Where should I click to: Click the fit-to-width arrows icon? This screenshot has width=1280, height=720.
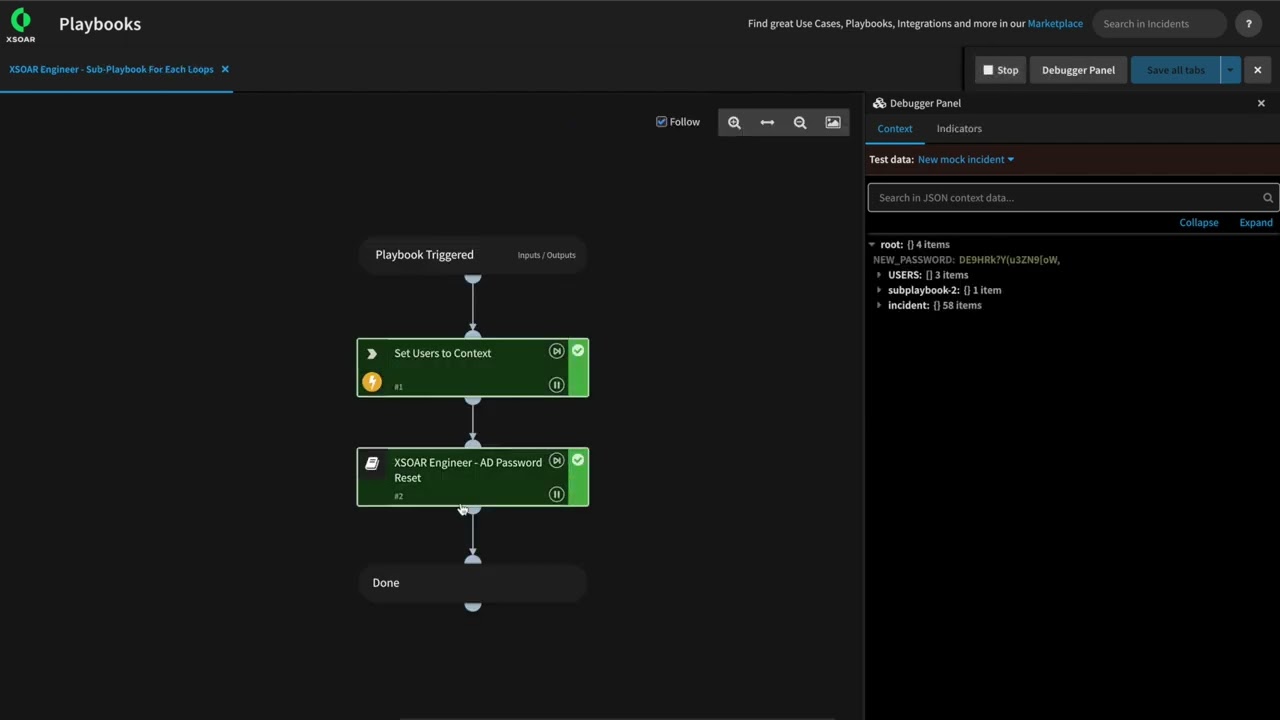767,122
